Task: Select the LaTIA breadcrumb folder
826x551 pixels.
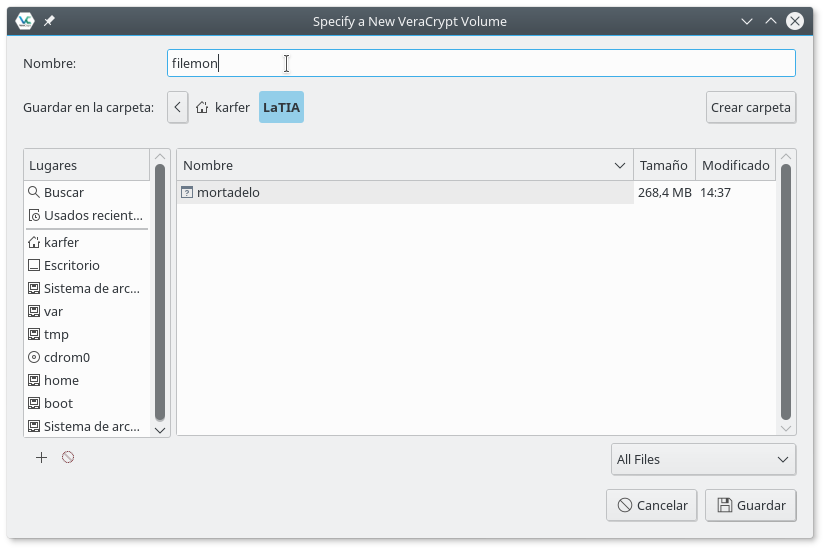Action: tap(281, 107)
